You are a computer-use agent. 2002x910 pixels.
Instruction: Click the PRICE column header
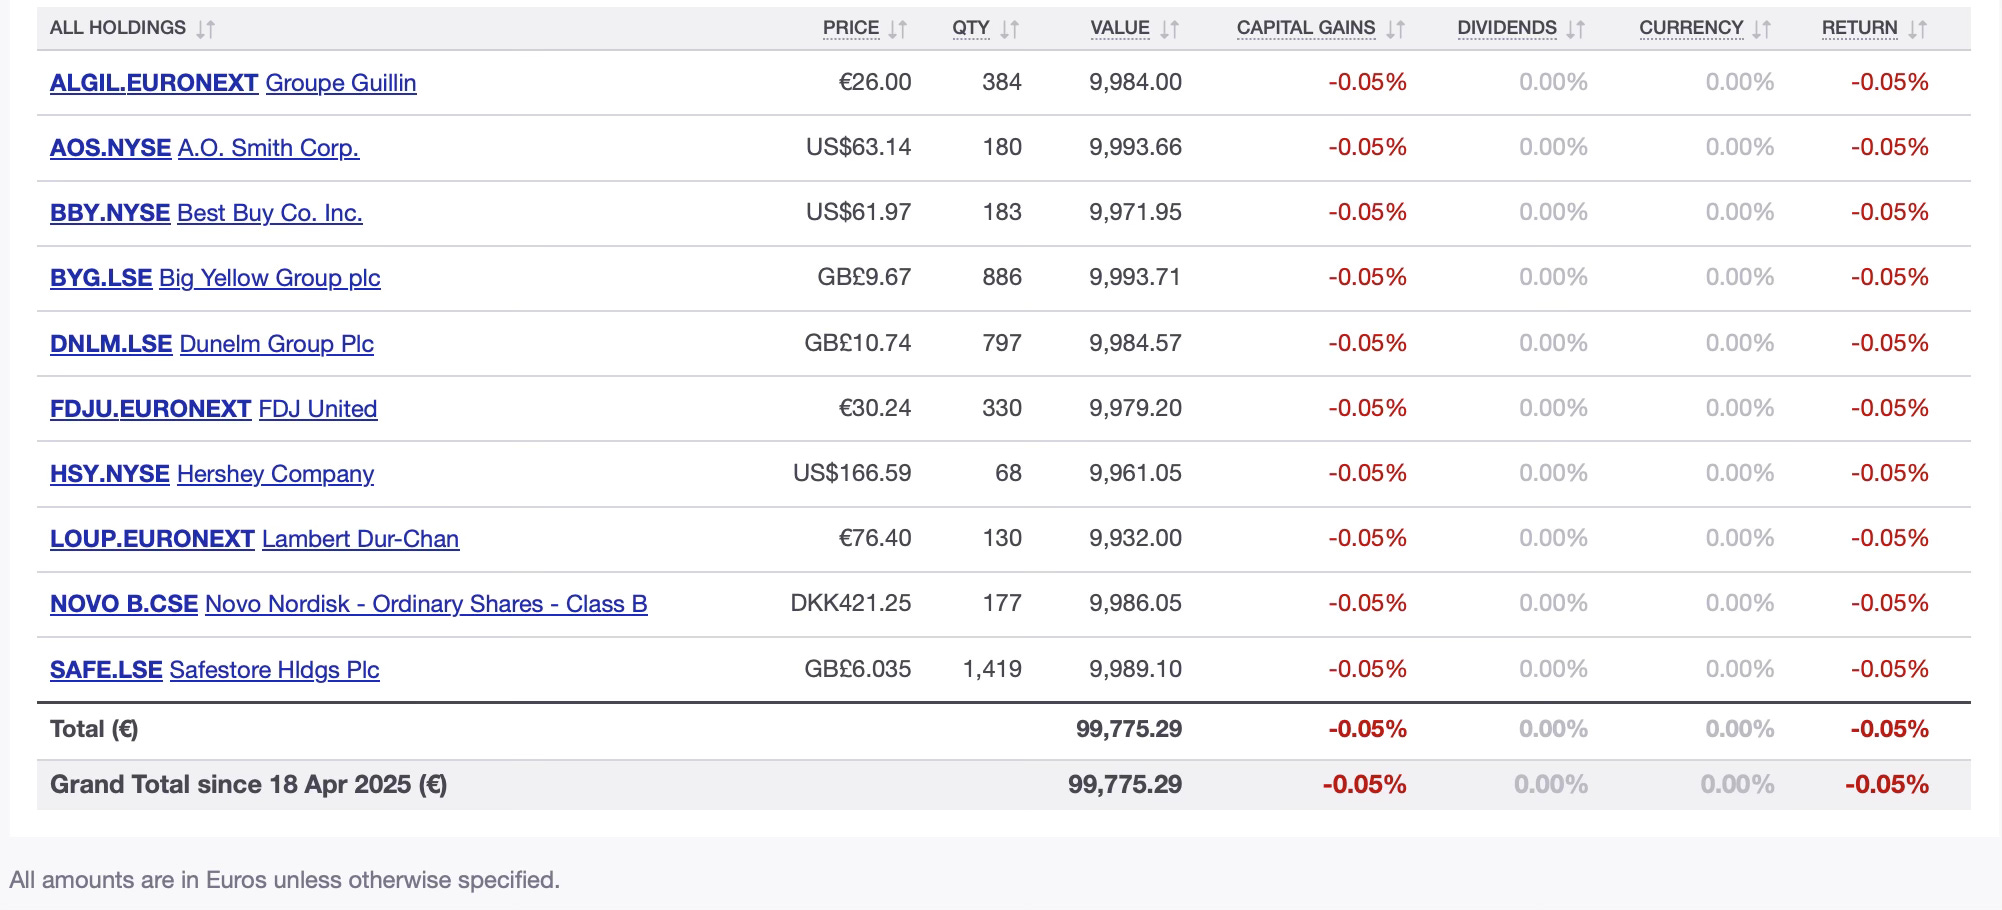pyautogui.click(x=851, y=28)
